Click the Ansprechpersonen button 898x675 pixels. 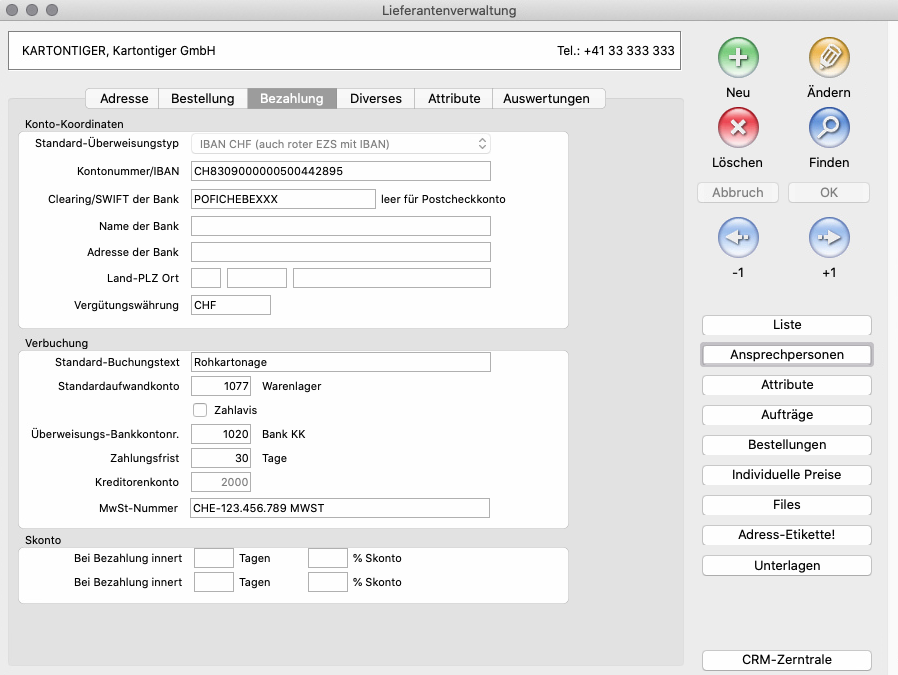click(x=787, y=355)
